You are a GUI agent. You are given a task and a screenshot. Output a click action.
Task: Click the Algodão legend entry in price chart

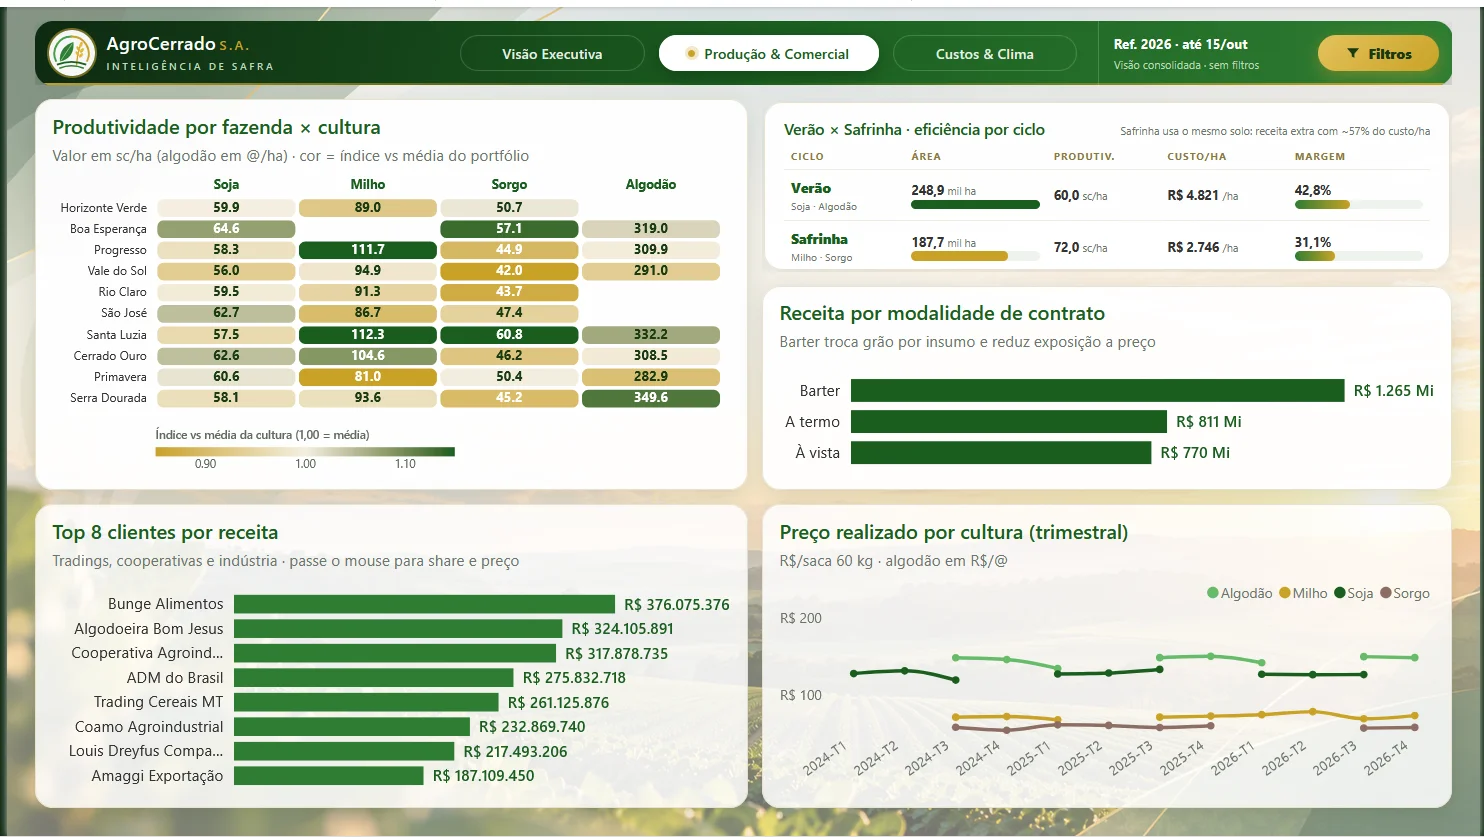point(1240,593)
